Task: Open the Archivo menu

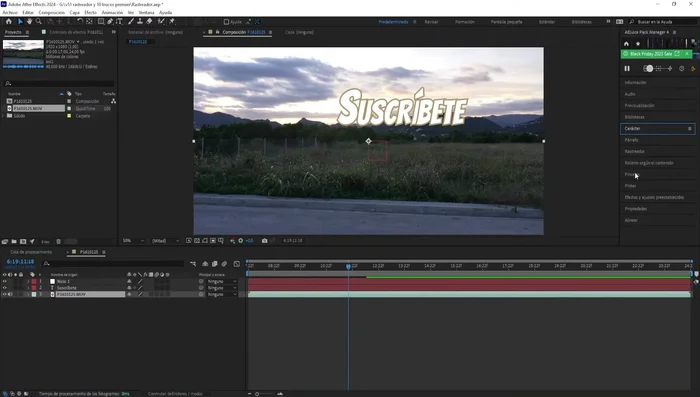Action: (10, 13)
